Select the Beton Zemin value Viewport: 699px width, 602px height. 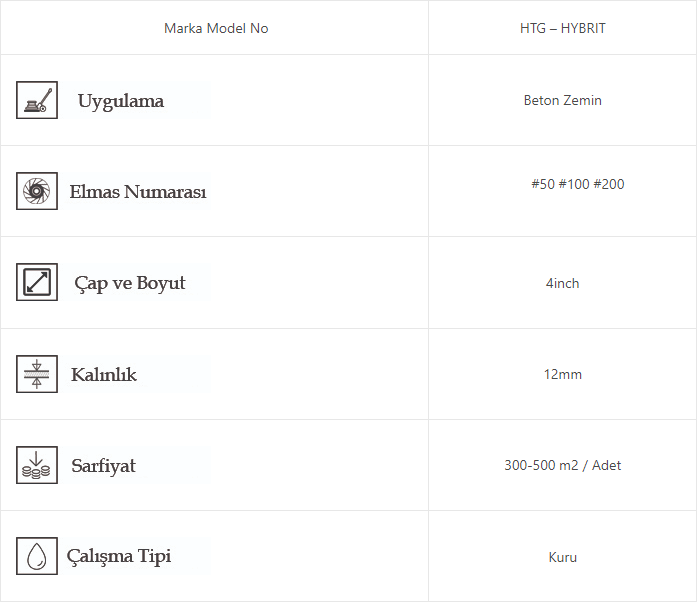[563, 100]
